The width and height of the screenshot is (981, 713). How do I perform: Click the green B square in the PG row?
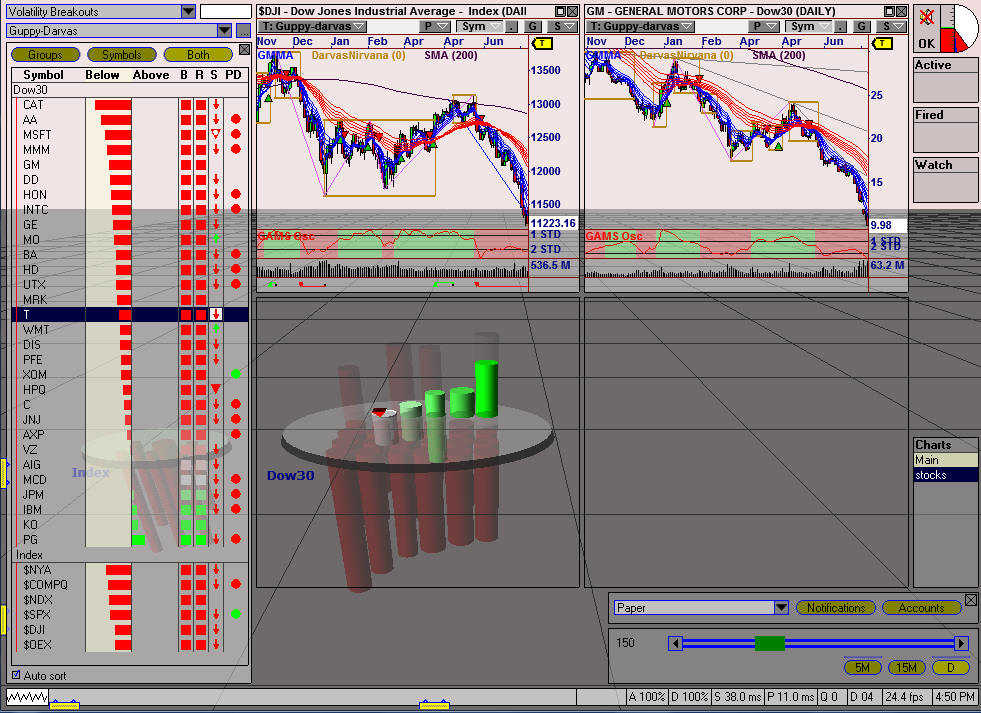tap(186, 539)
